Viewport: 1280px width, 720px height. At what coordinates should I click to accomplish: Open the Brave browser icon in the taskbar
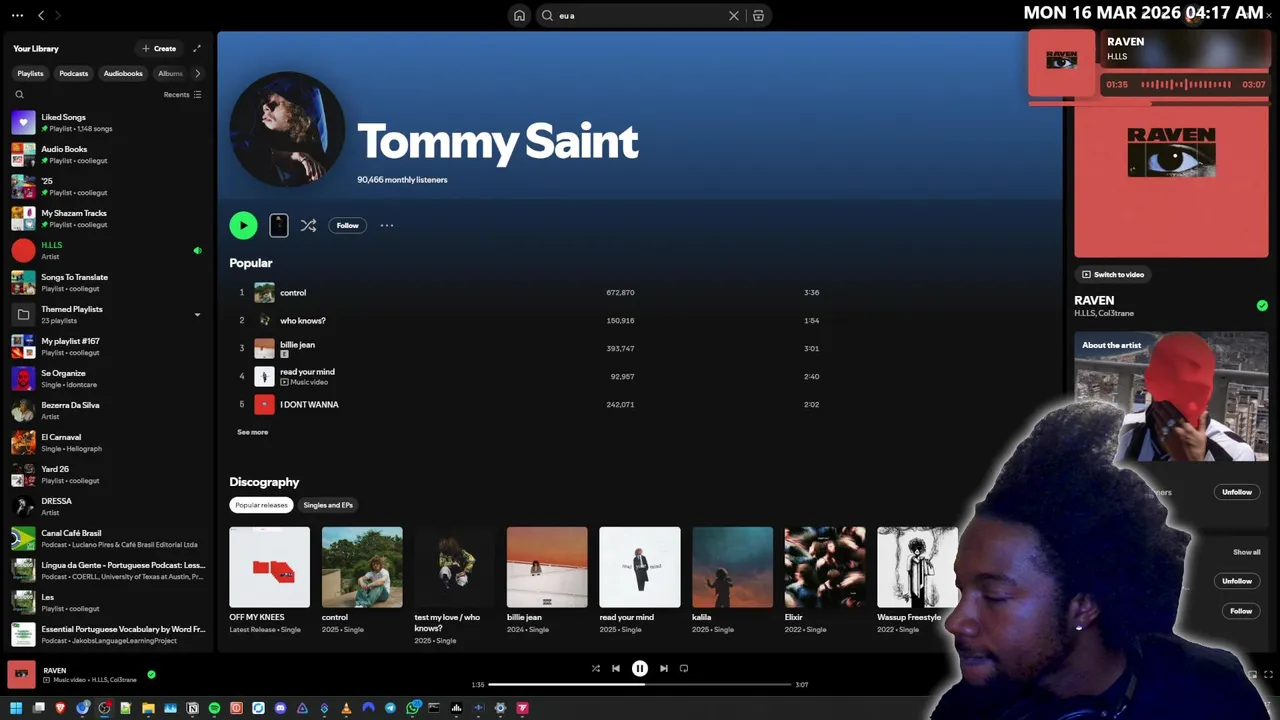coord(60,708)
